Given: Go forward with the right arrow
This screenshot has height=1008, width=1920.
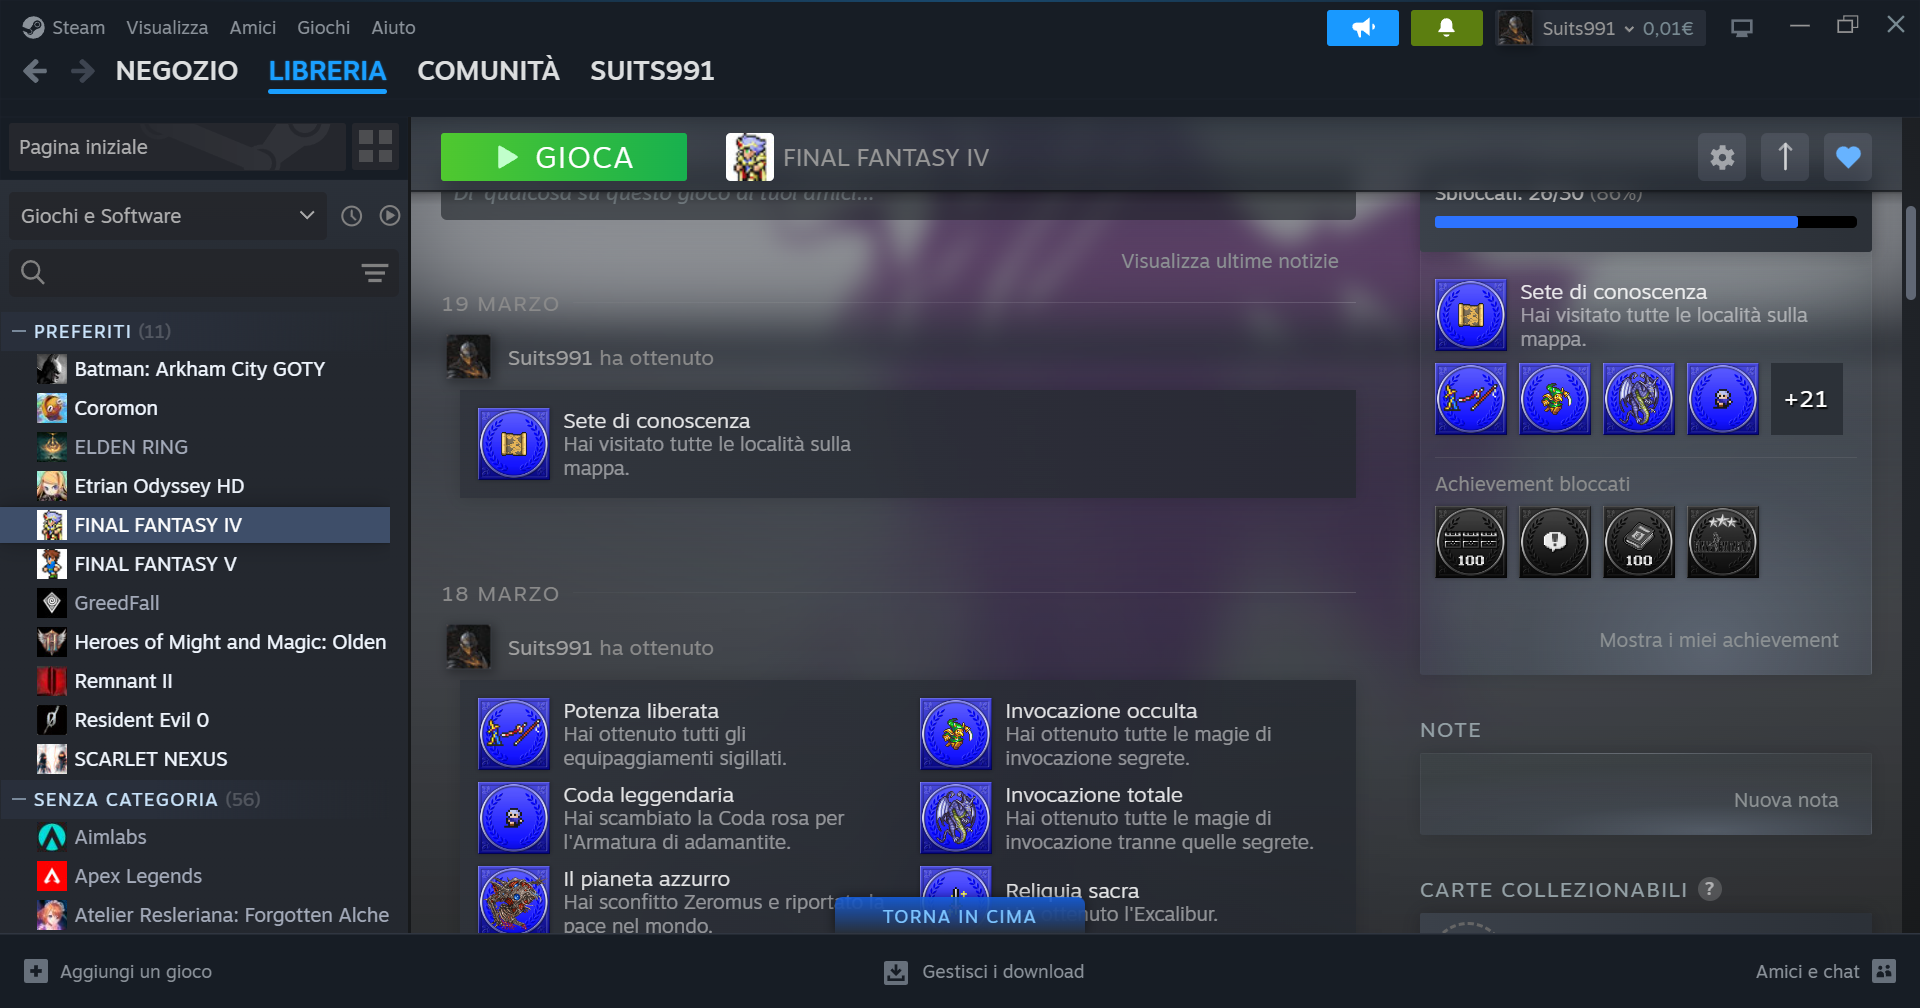Looking at the screenshot, I should coord(83,71).
